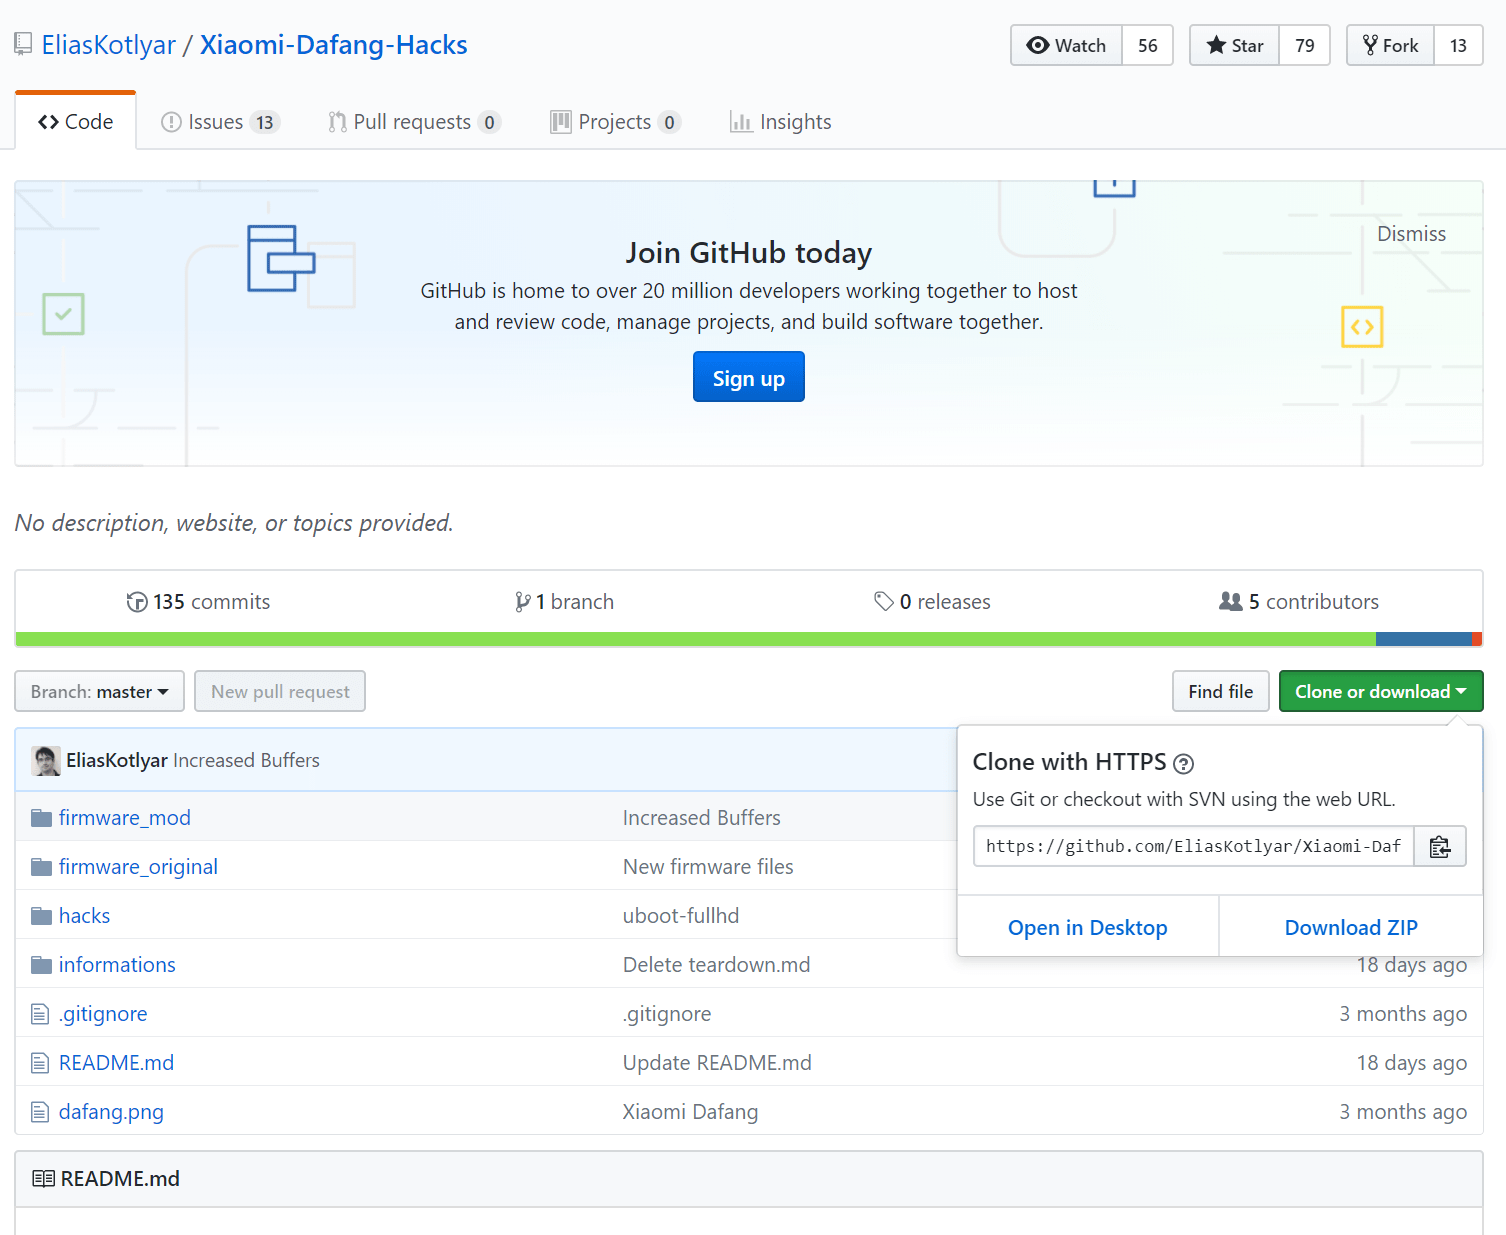Open HTTPS help question mark icon
The width and height of the screenshot is (1506, 1235).
(x=1183, y=764)
